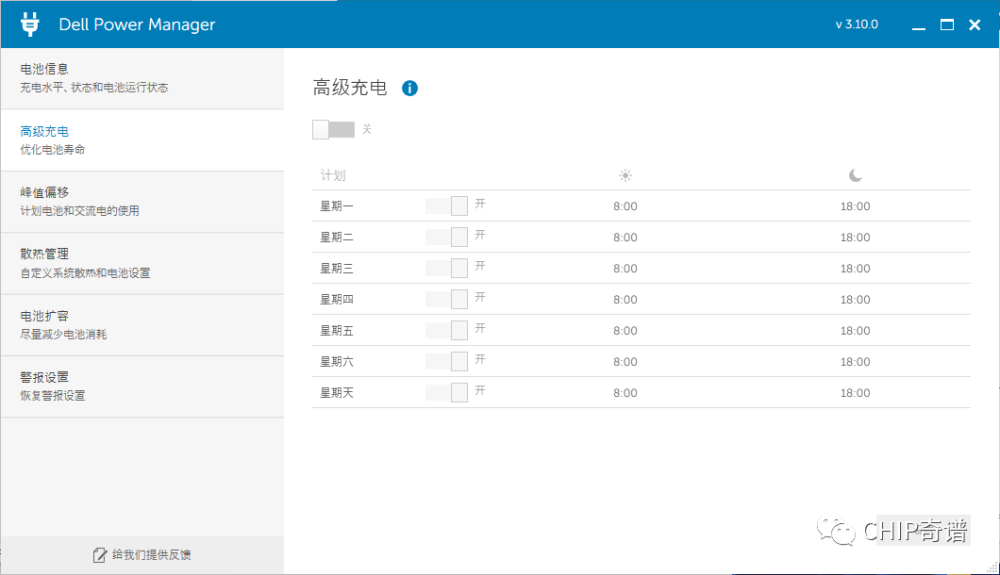Click the feedback pencil icon
The image size is (1000, 575).
pos(99,555)
